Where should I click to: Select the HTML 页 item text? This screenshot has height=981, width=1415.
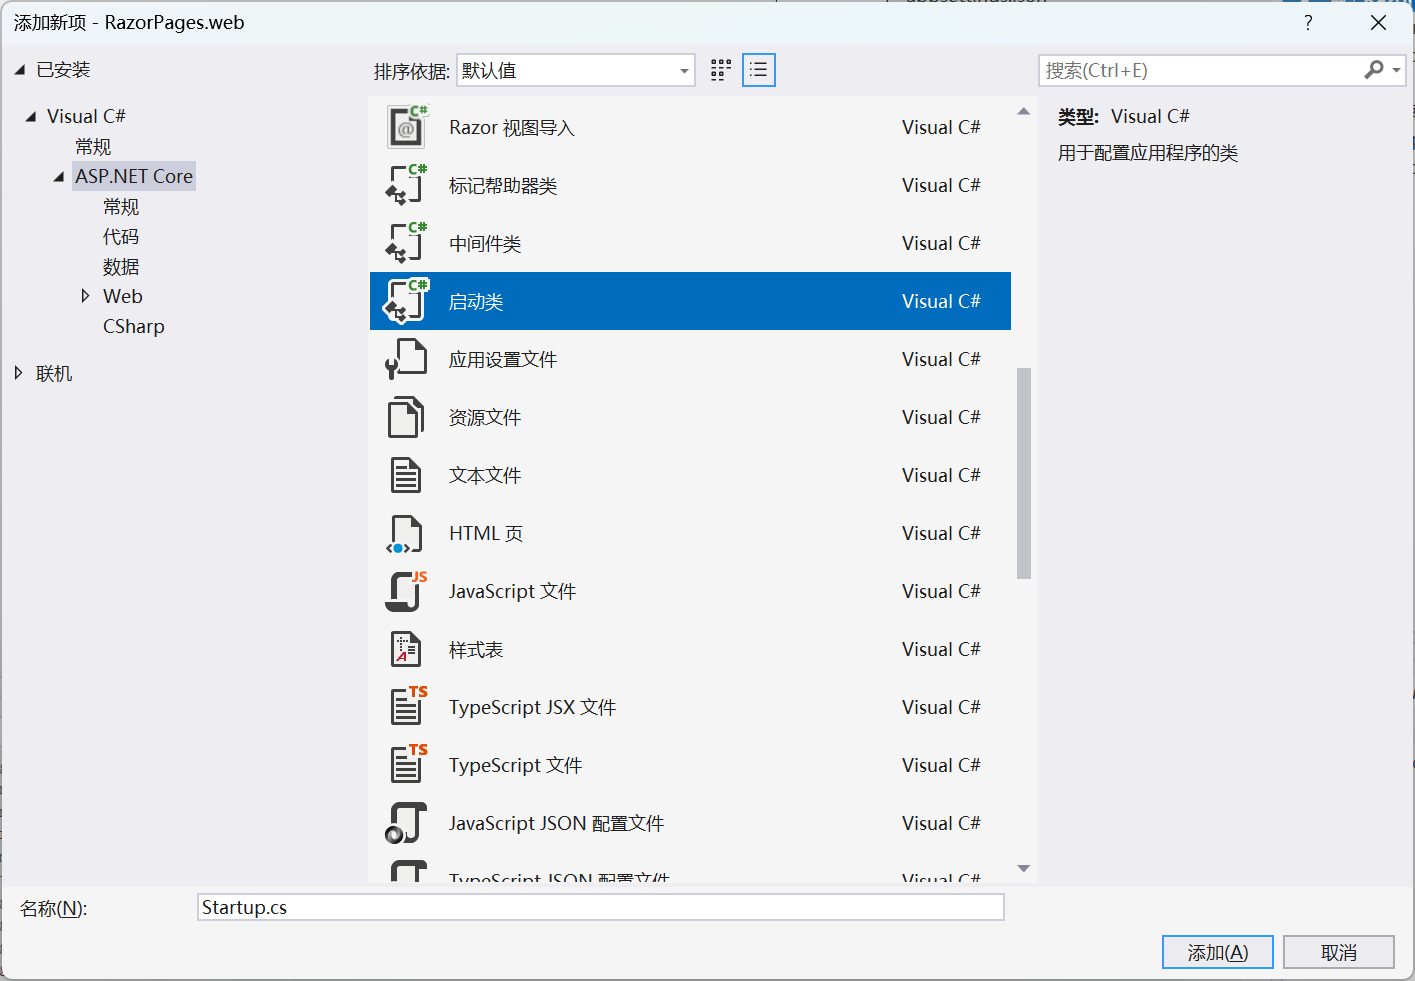[486, 534]
